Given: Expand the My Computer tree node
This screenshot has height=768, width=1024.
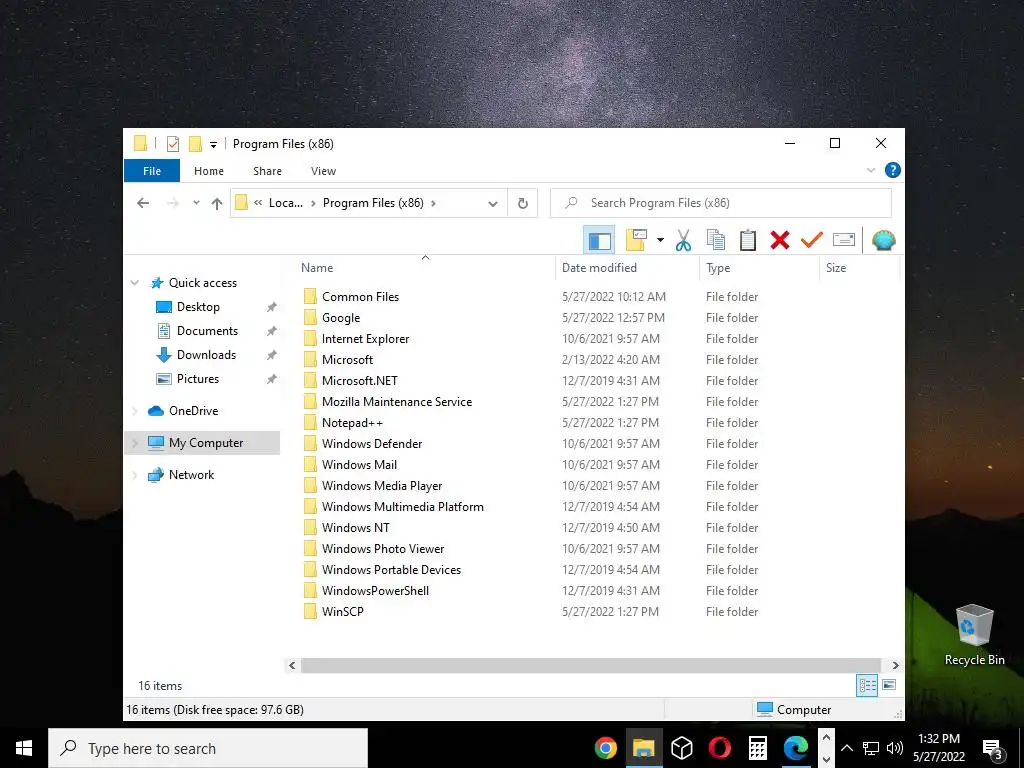Looking at the screenshot, I should 135,443.
